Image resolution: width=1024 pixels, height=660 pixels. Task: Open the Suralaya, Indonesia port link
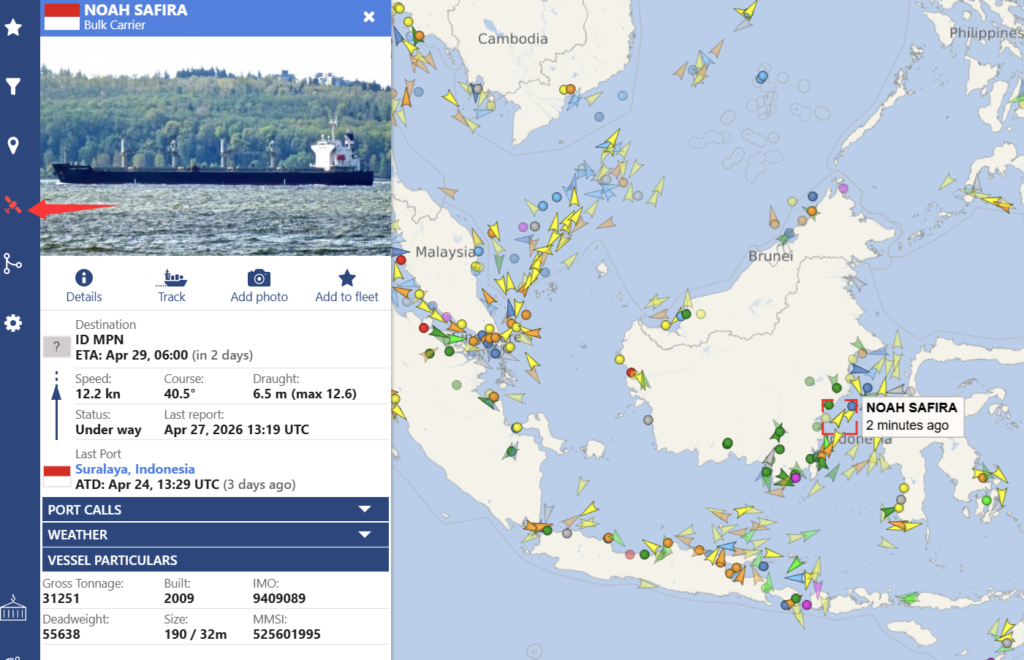[135, 469]
